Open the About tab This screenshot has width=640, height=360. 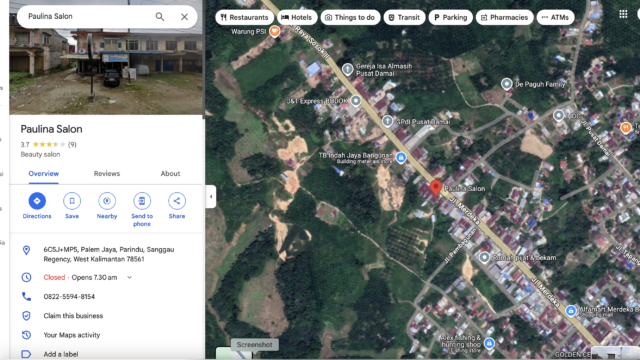point(170,173)
